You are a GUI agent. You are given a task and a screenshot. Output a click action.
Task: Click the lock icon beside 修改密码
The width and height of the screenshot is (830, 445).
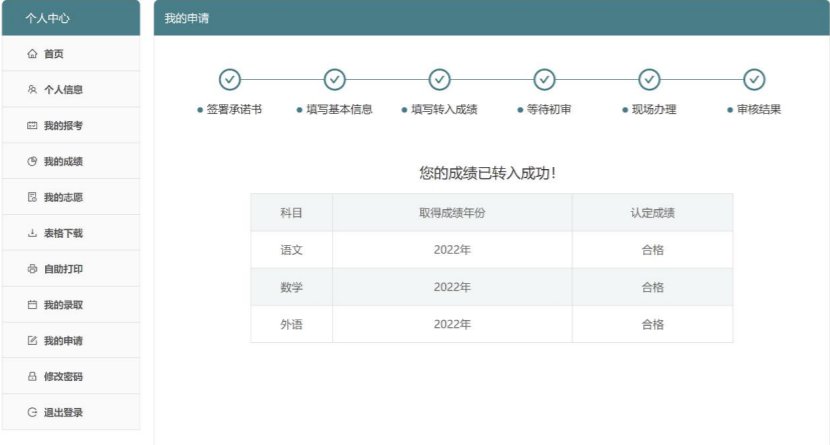point(32,377)
